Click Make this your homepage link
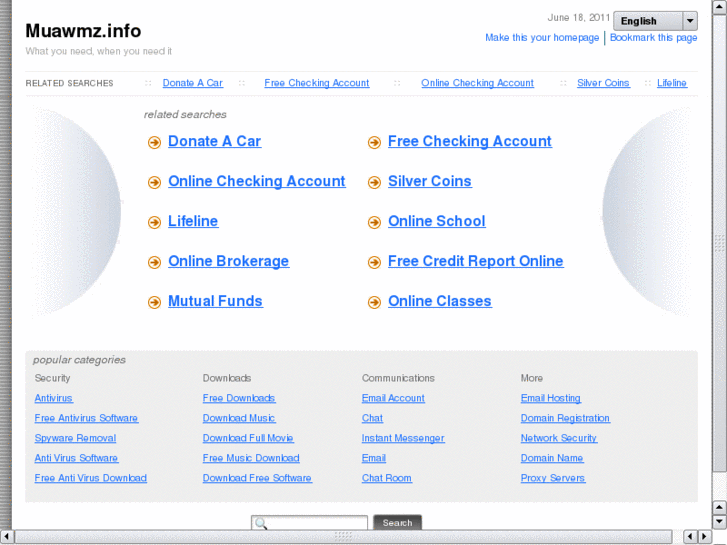The height and width of the screenshot is (545, 727). tap(542, 38)
